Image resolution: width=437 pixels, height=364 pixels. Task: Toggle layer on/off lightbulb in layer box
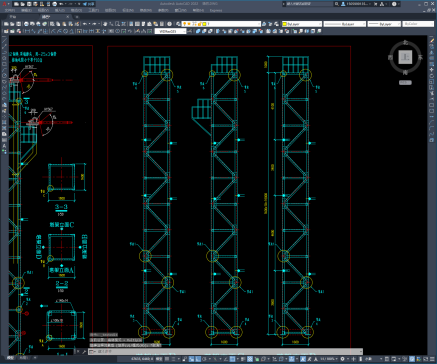184,24
